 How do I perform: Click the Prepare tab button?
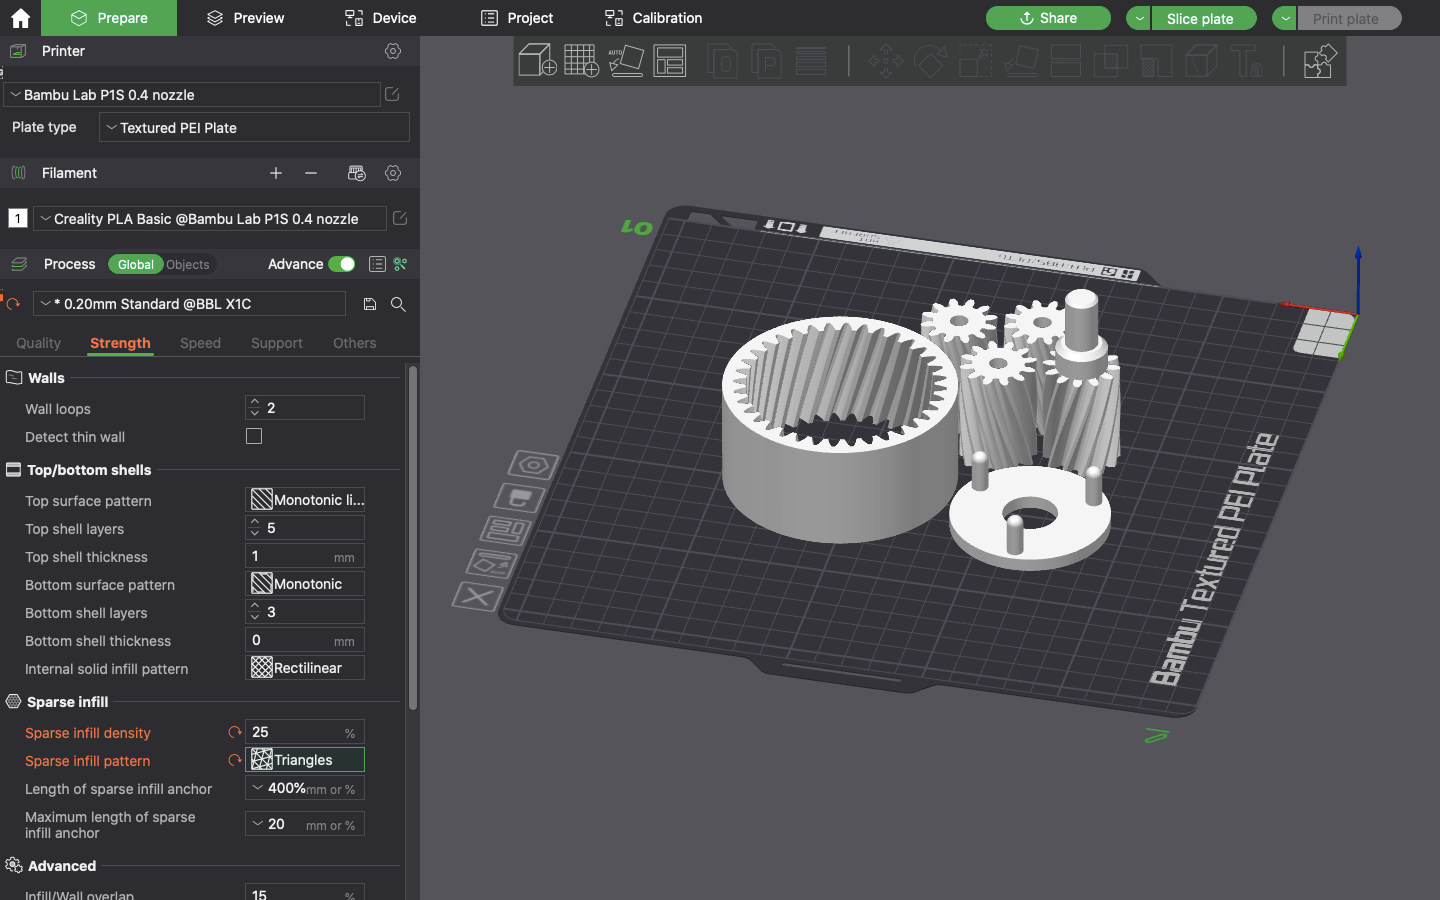109,18
